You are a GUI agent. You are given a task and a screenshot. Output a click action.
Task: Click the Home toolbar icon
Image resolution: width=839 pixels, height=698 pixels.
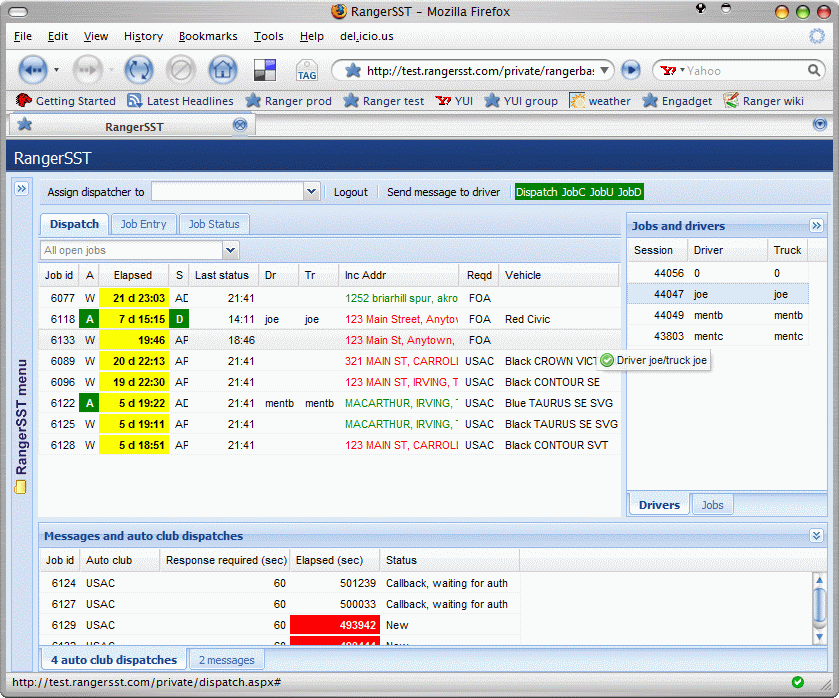(x=222, y=70)
